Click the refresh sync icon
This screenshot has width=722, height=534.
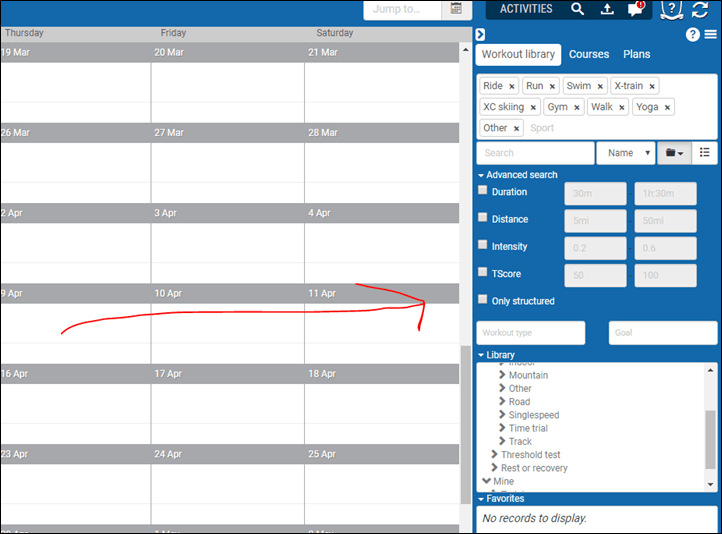point(700,9)
